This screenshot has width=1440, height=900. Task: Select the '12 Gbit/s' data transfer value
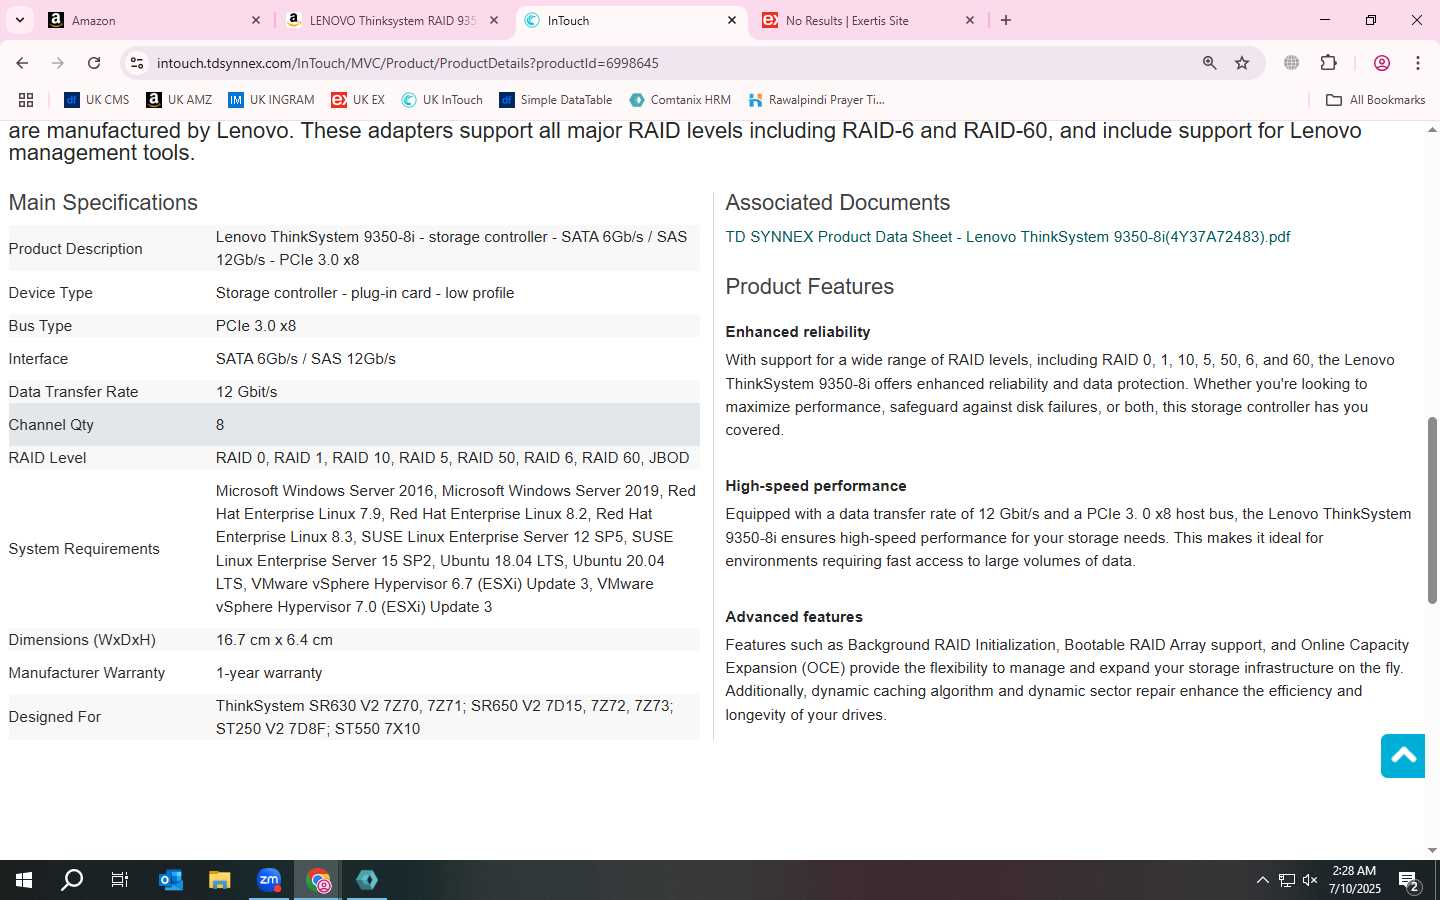point(247,392)
